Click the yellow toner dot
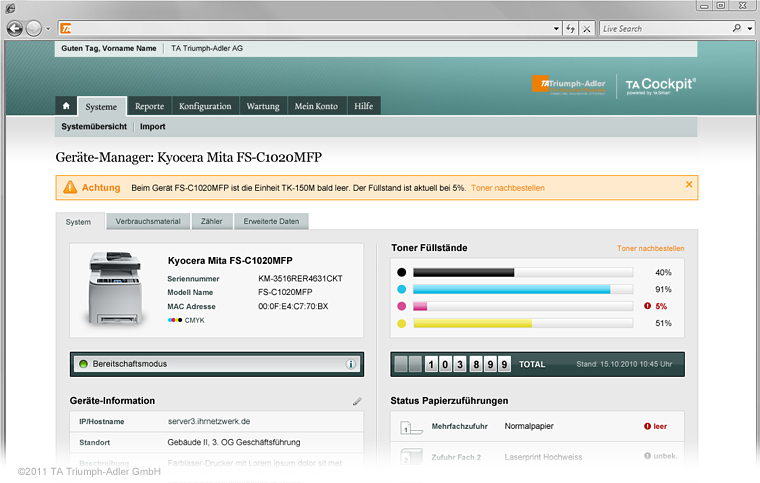760x483 pixels. (401, 323)
